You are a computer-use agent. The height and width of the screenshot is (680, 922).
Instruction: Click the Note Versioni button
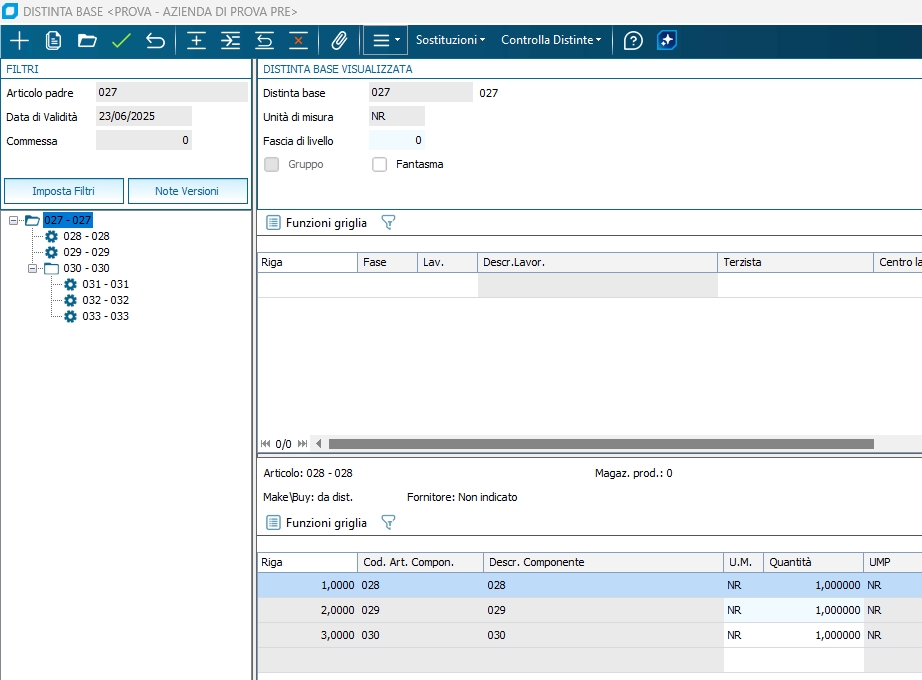(x=187, y=191)
